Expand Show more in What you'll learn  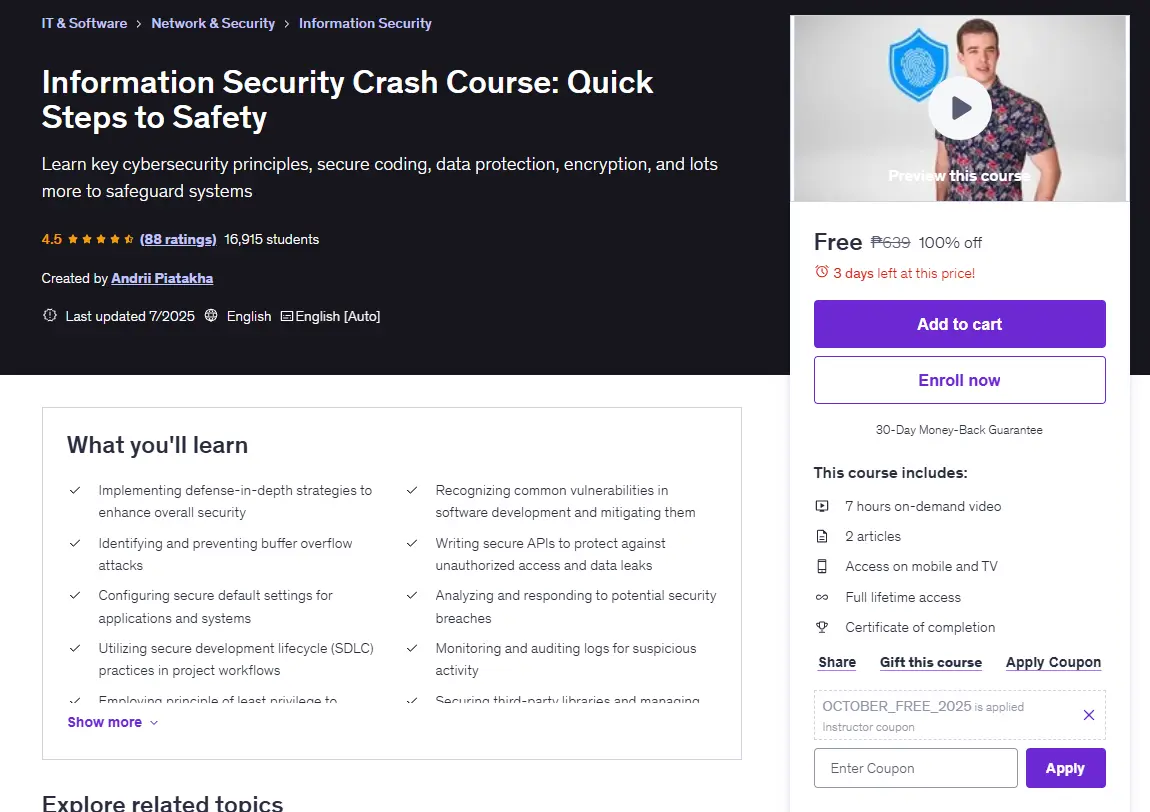click(112, 722)
